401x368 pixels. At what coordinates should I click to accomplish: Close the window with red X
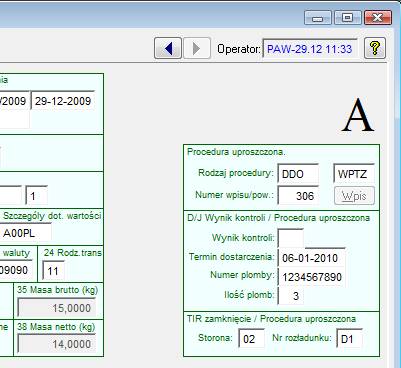click(378, 18)
